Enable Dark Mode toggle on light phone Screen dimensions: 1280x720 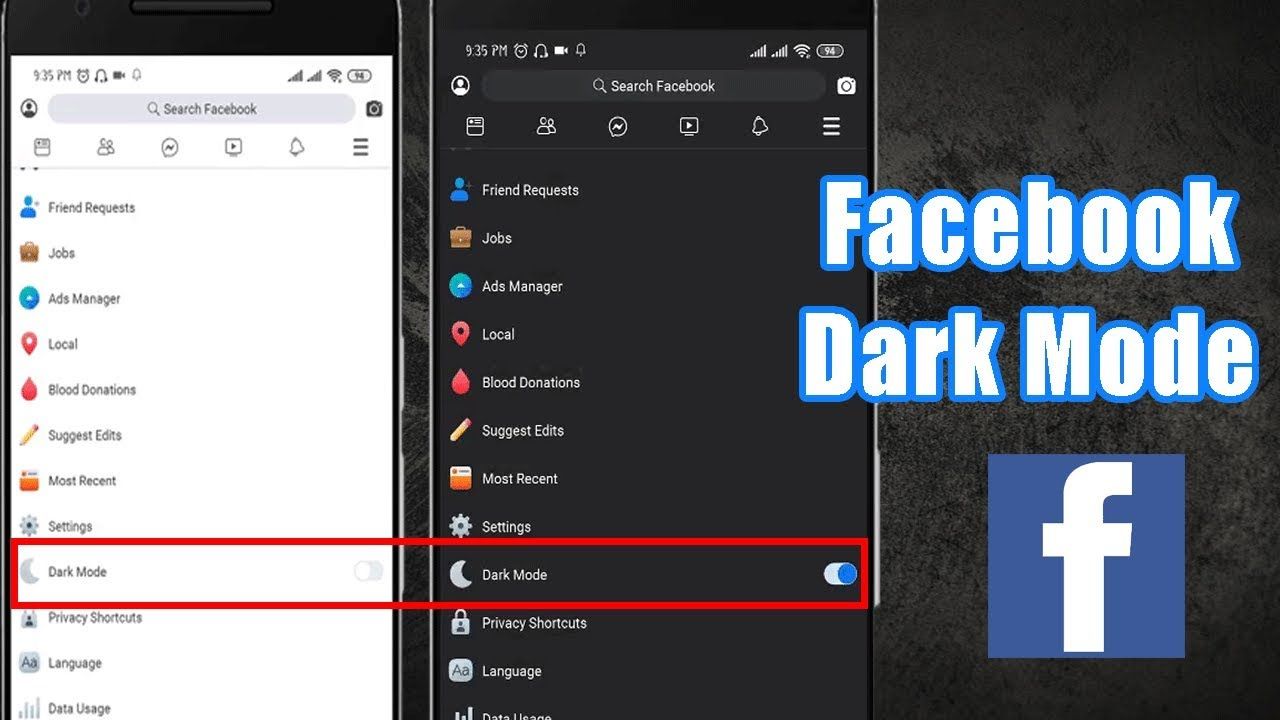click(368, 571)
